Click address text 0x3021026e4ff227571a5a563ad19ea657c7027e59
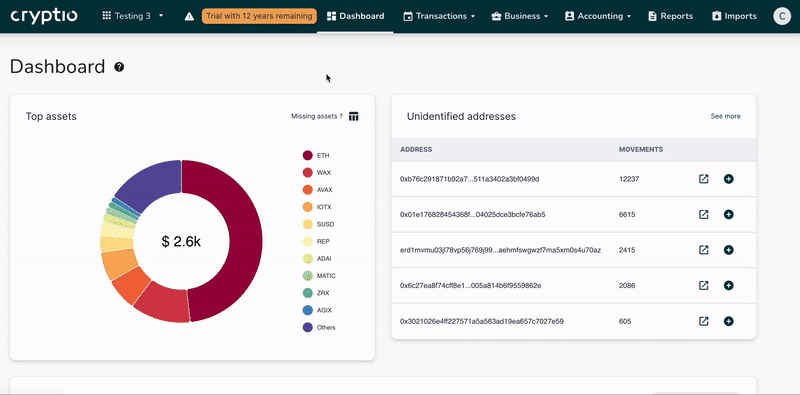 point(482,321)
